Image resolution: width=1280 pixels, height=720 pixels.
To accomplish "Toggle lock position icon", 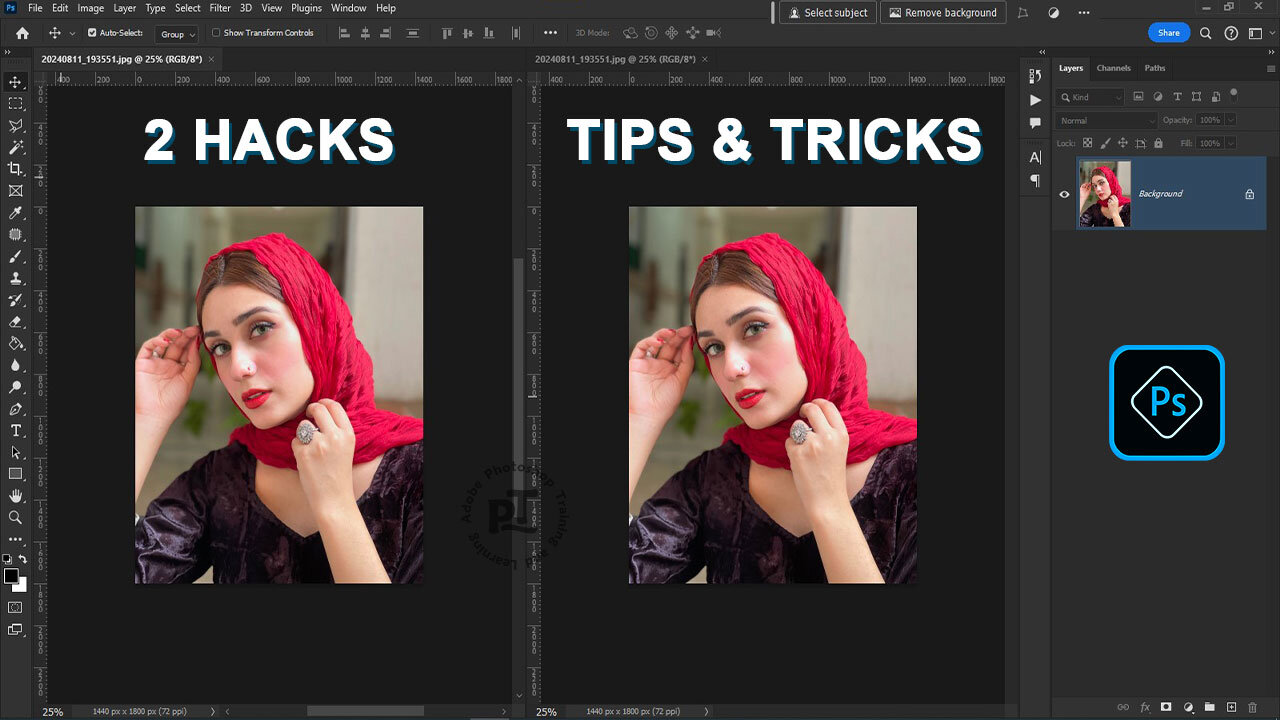I will click(x=1122, y=144).
